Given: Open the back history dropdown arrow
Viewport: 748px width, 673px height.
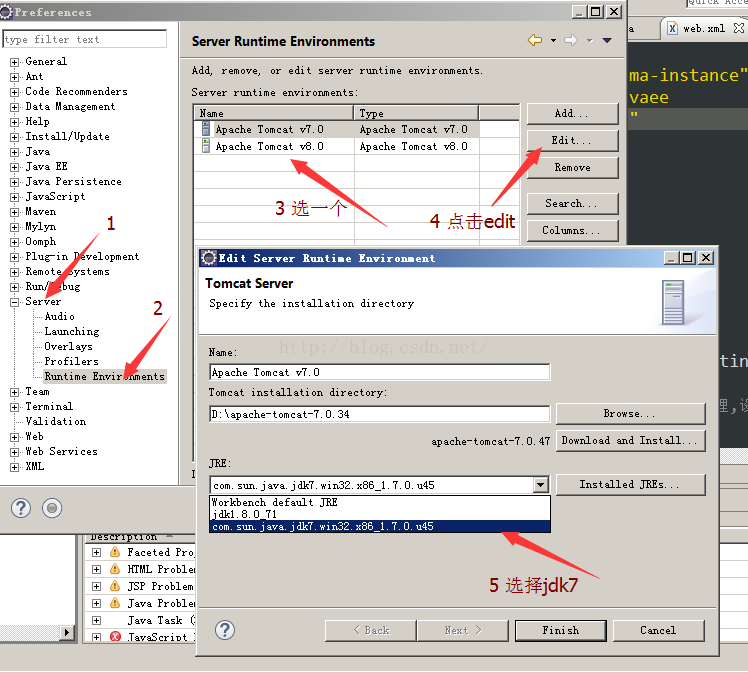Looking at the screenshot, I should (x=553, y=41).
